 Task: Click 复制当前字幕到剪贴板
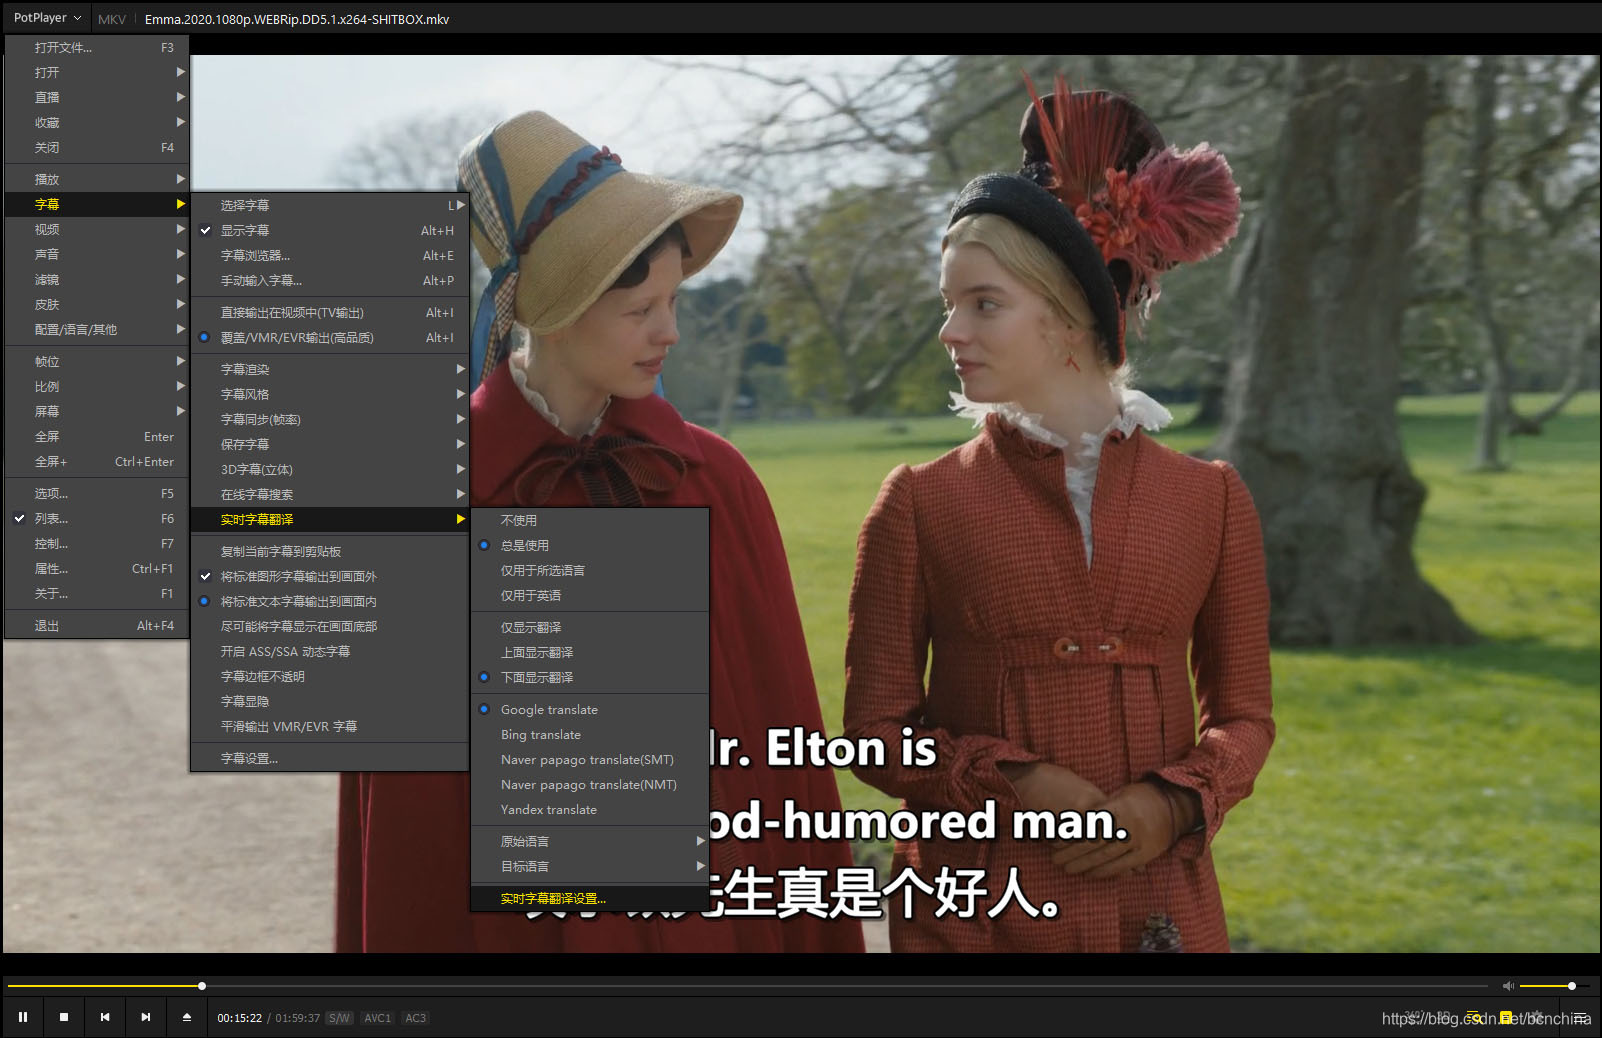pyautogui.click(x=330, y=551)
